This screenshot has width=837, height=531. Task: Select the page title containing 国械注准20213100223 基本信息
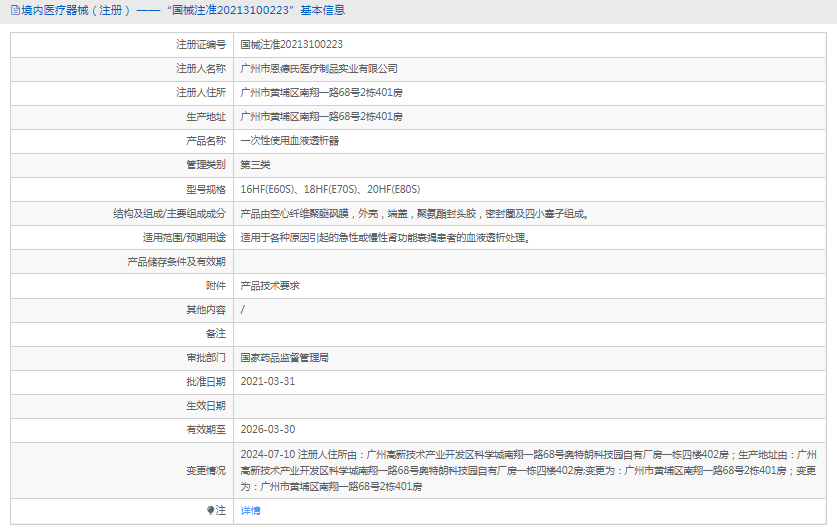pos(183,10)
